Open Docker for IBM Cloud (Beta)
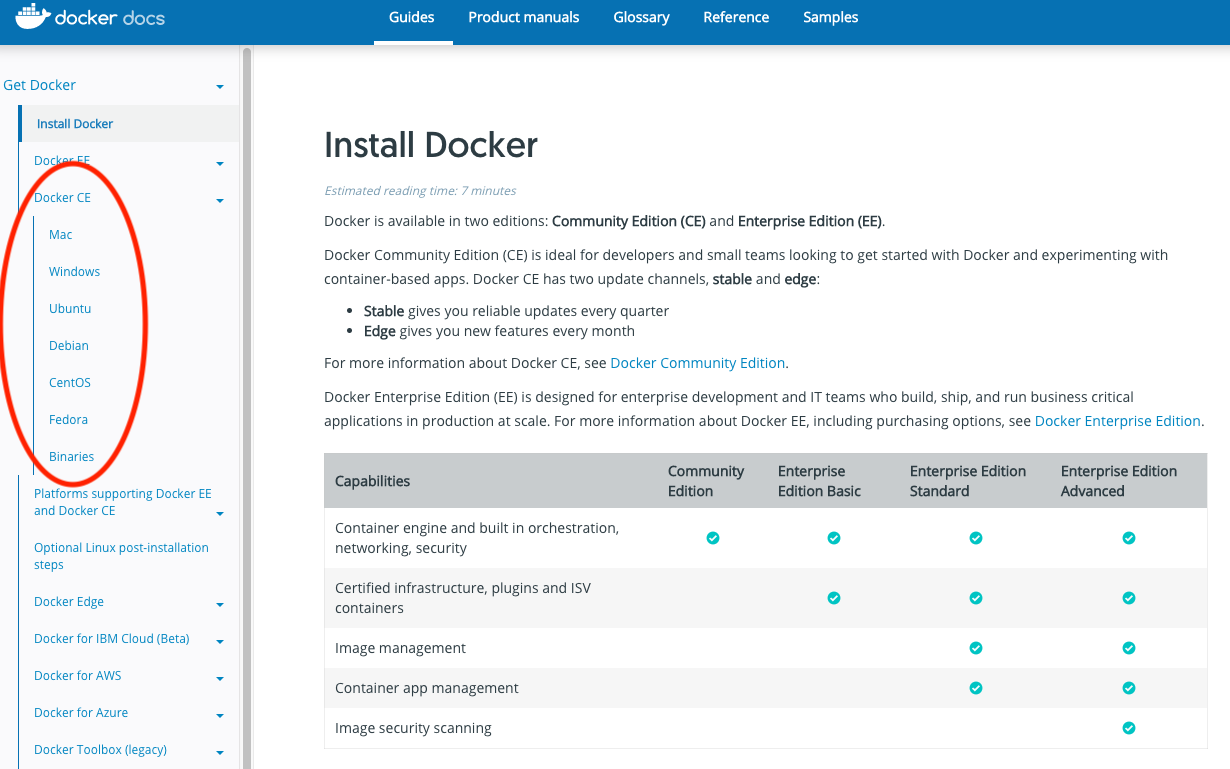This screenshot has height=769, width=1230. [x=112, y=639]
